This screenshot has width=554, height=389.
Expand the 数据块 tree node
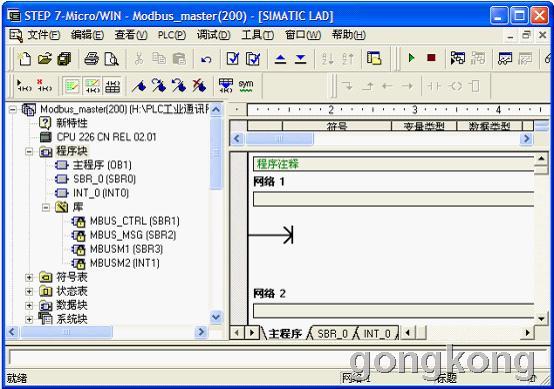coord(29,306)
